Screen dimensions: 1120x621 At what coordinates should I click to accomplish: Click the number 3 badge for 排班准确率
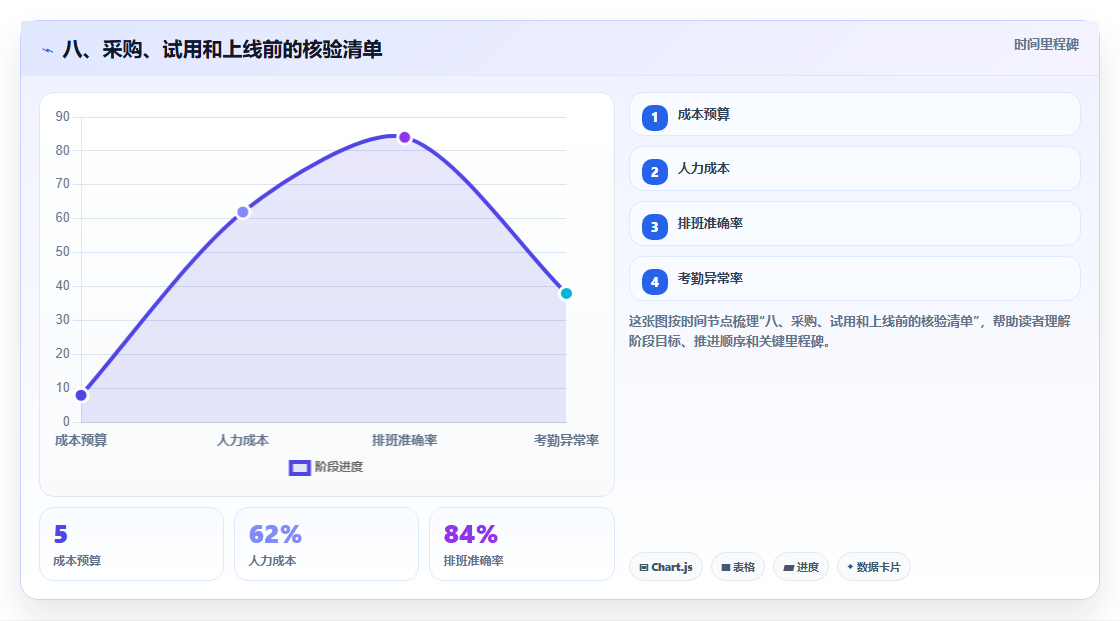pyautogui.click(x=654, y=227)
